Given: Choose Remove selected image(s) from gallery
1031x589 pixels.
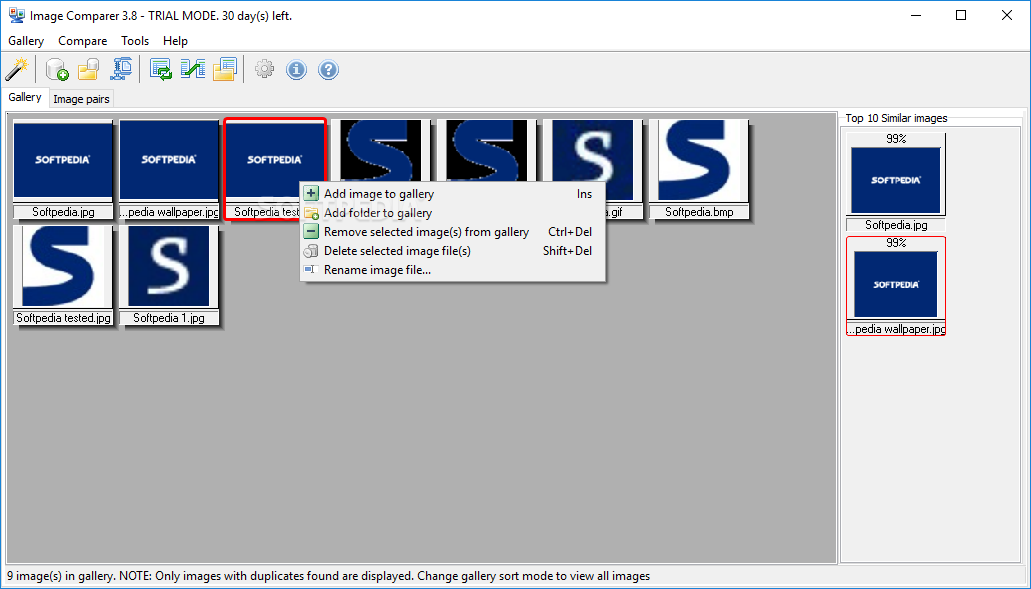Looking at the screenshot, I should click(x=452, y=232).
